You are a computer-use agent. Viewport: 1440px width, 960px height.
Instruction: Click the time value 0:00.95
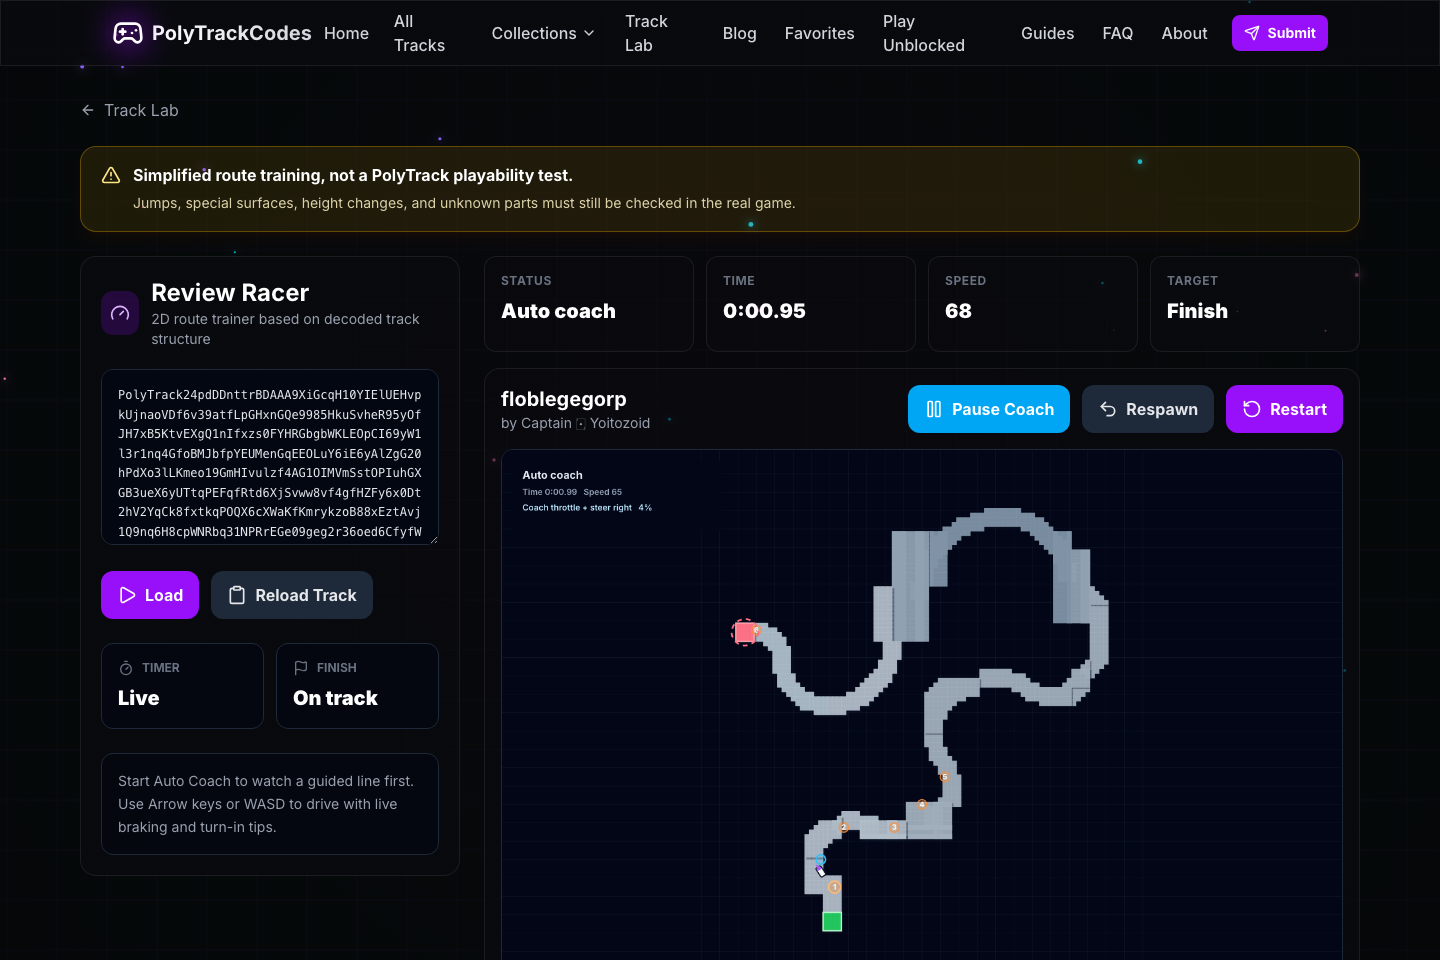(x=764, y=311)
